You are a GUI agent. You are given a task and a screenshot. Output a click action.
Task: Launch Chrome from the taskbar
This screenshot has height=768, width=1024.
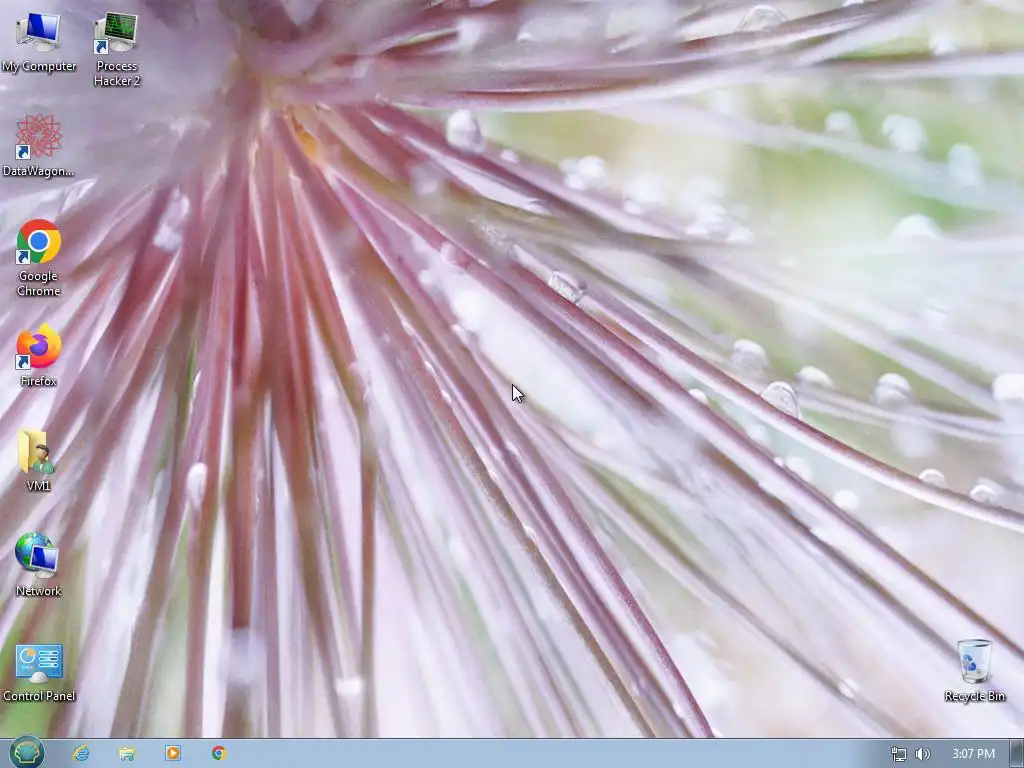click(x=219, y=754)
